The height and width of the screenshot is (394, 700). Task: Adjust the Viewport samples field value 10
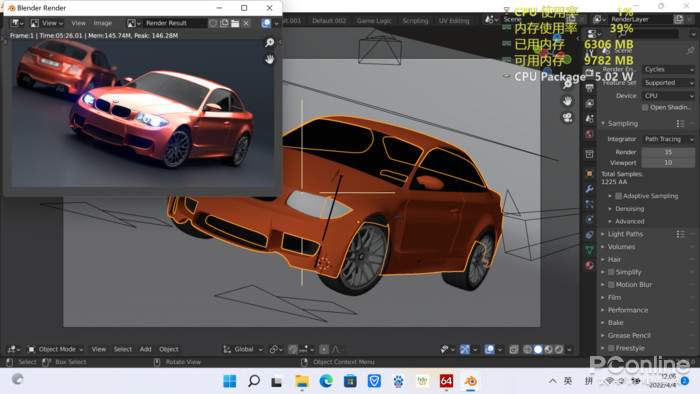pos(668,163)
